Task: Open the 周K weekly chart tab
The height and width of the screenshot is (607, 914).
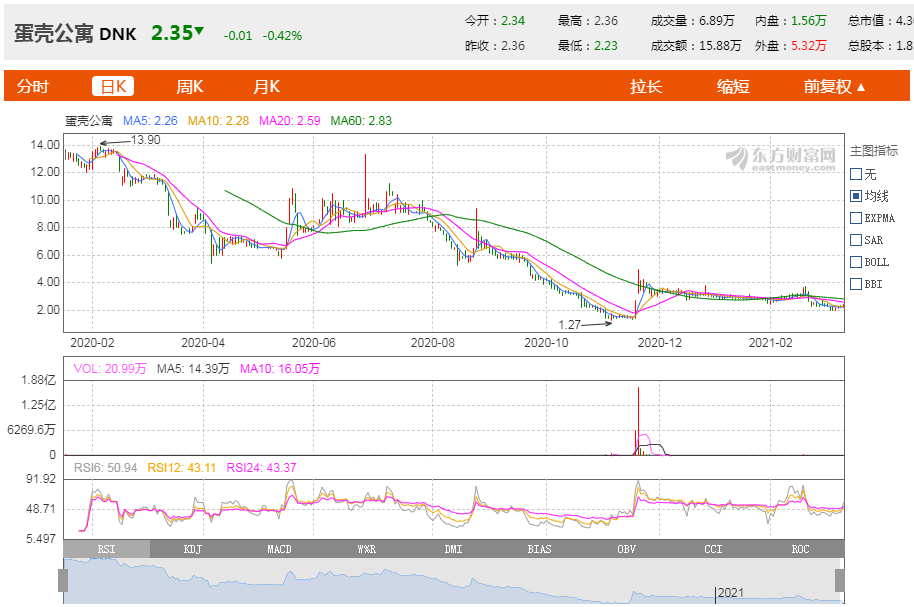Action: pos(189,86)
